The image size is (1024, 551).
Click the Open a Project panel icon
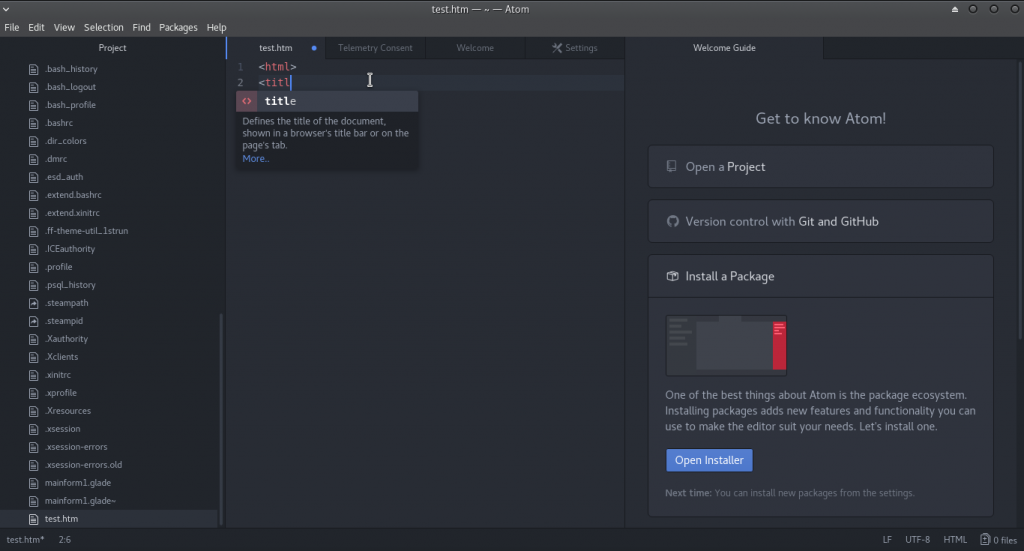pos(673,167)
